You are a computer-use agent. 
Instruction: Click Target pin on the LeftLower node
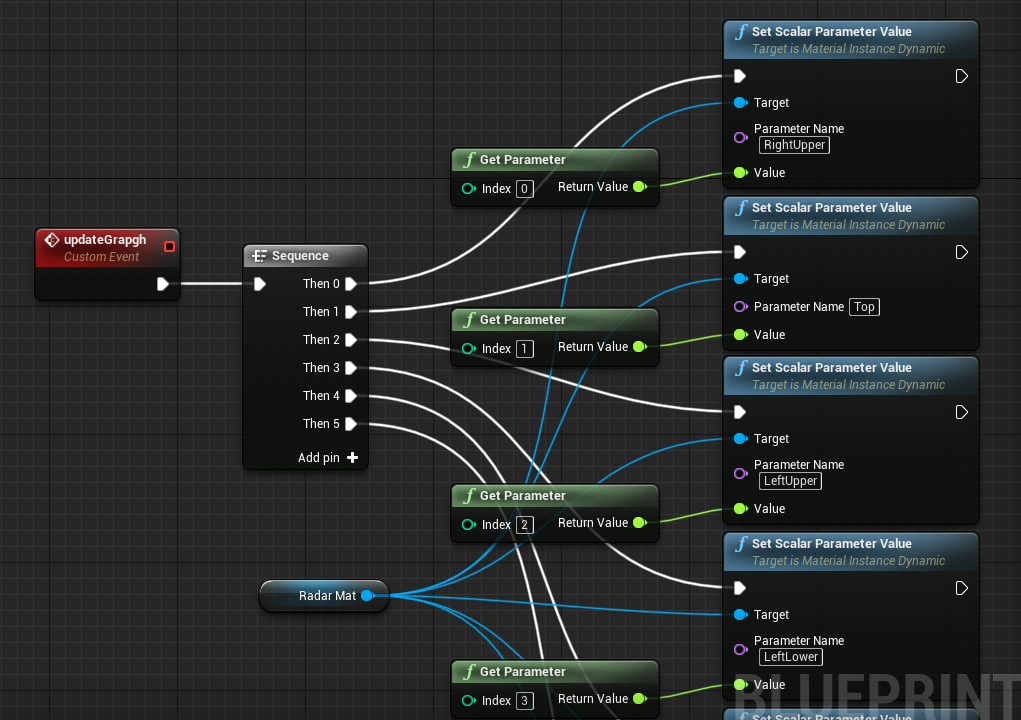tap(740, 615)
